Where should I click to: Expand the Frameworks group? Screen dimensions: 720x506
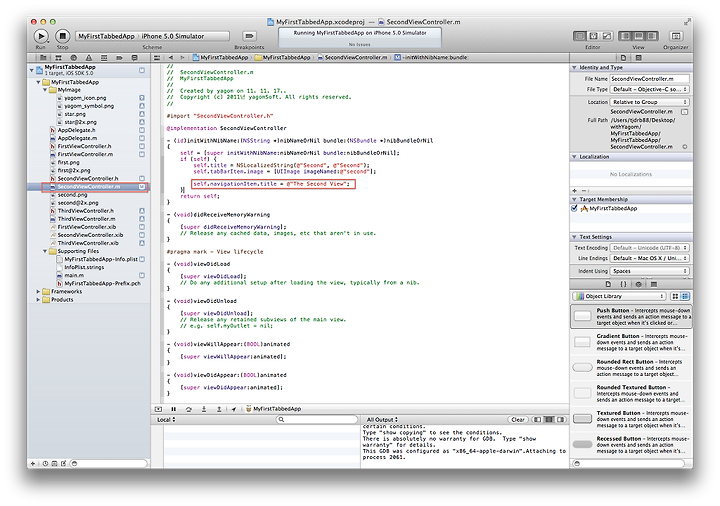tap(38, 292)
